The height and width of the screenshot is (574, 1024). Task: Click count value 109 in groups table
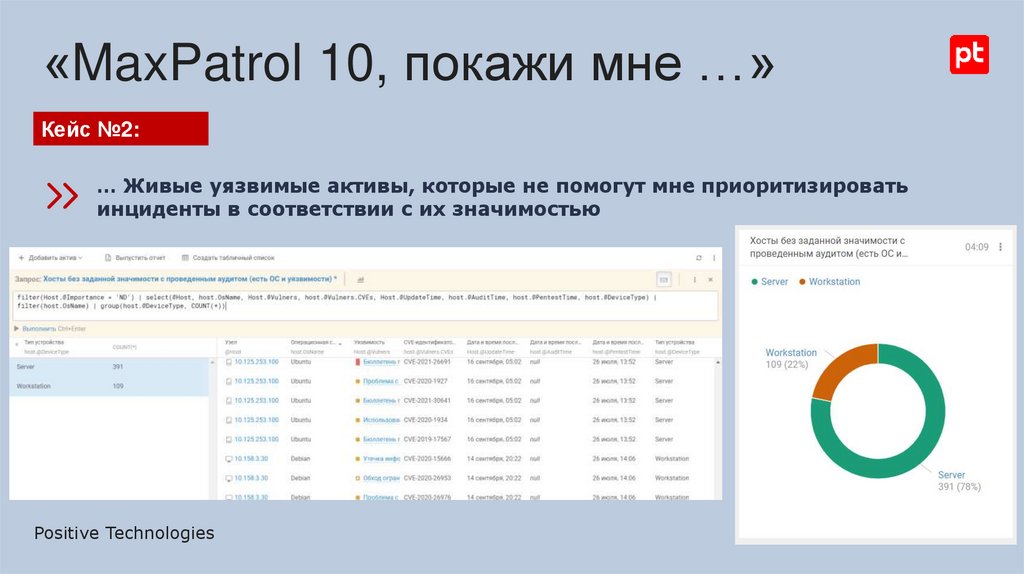pyautogui.click(x=118, y=387)
